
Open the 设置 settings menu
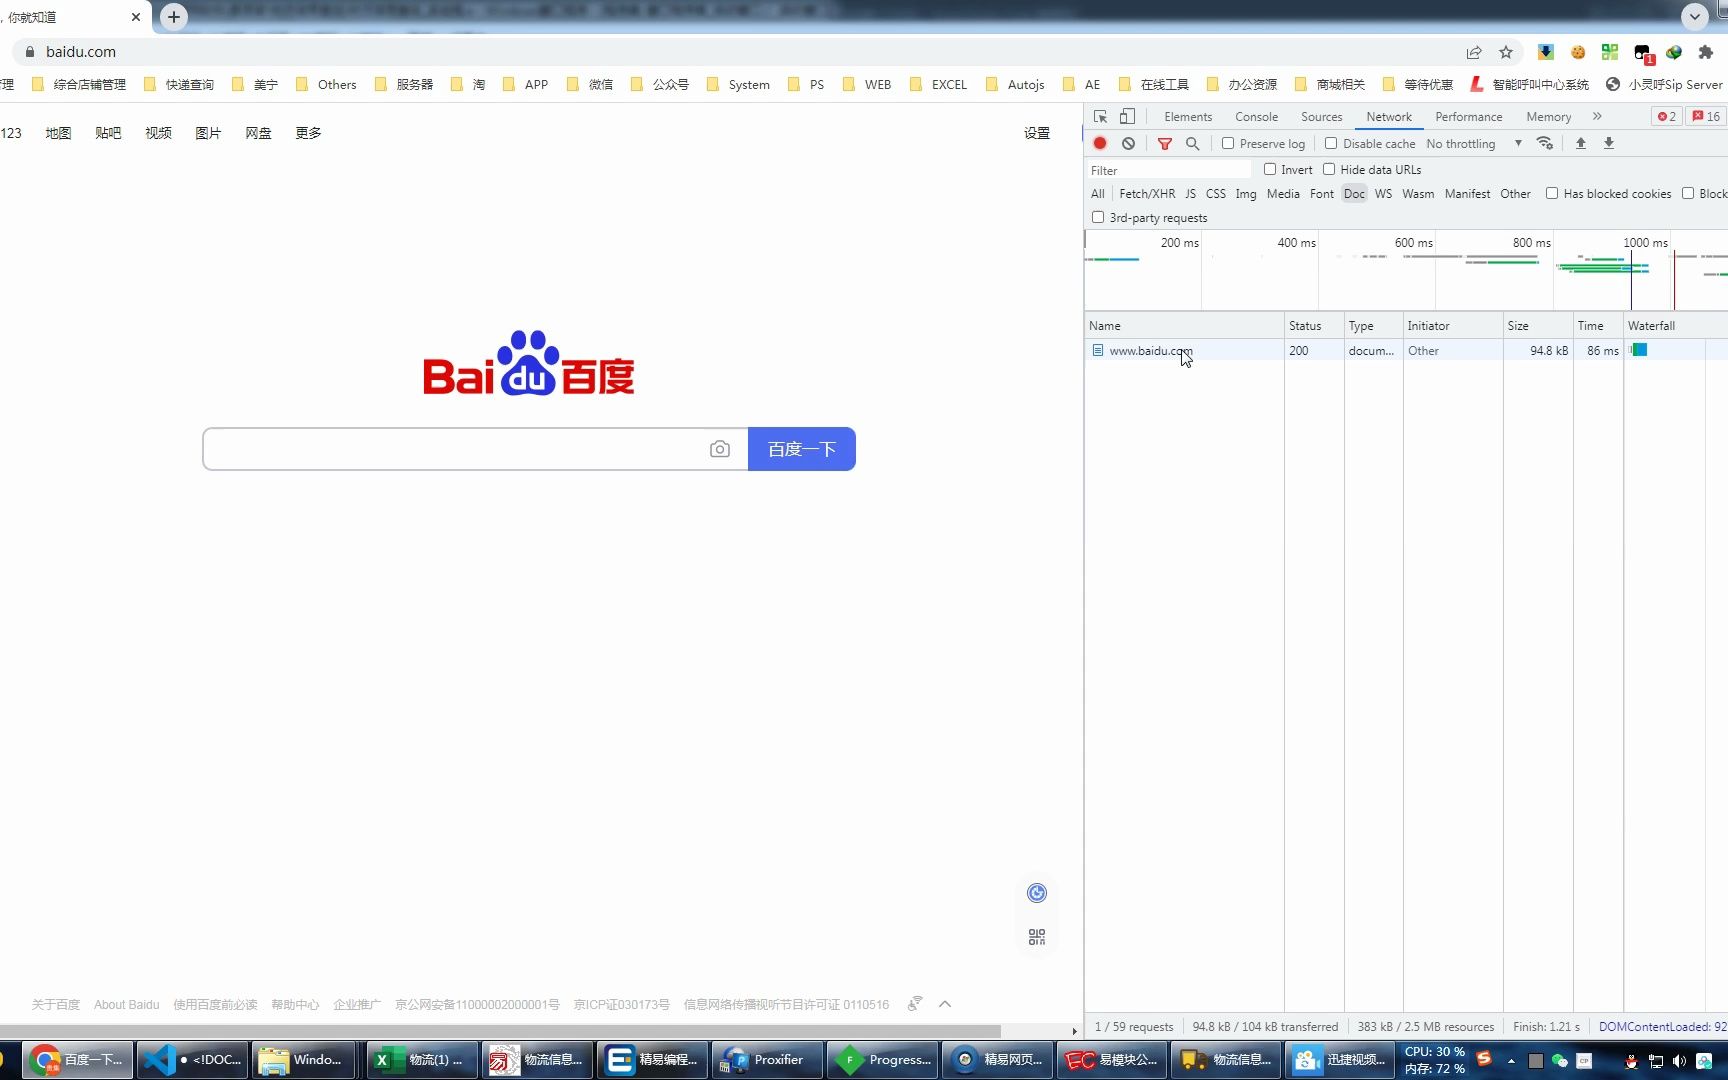(x=1037, y=133)
